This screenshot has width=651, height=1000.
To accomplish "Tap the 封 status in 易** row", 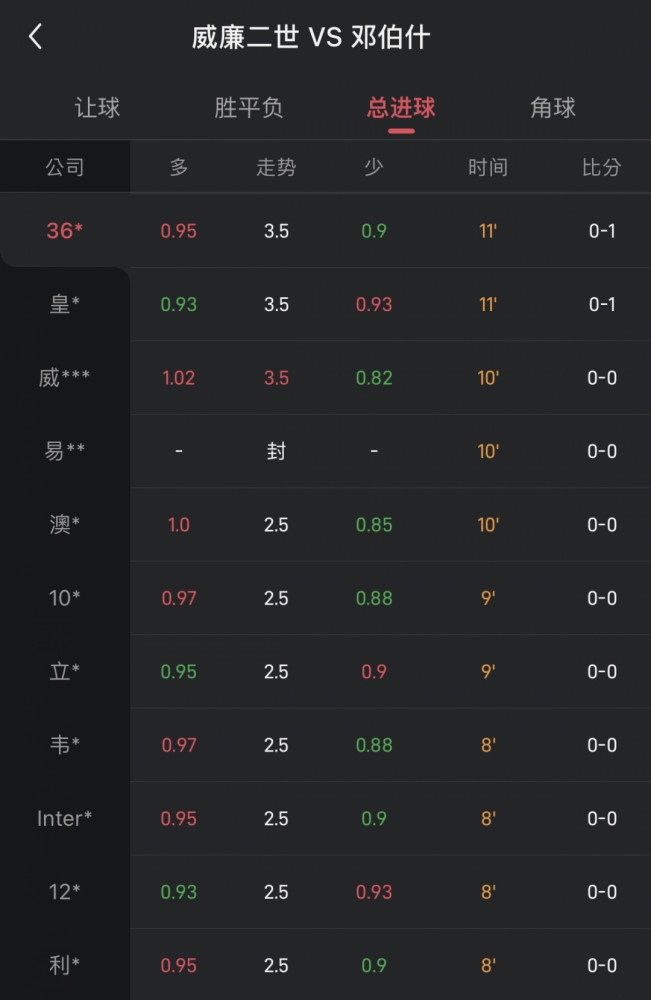I will tap(276, 451).
